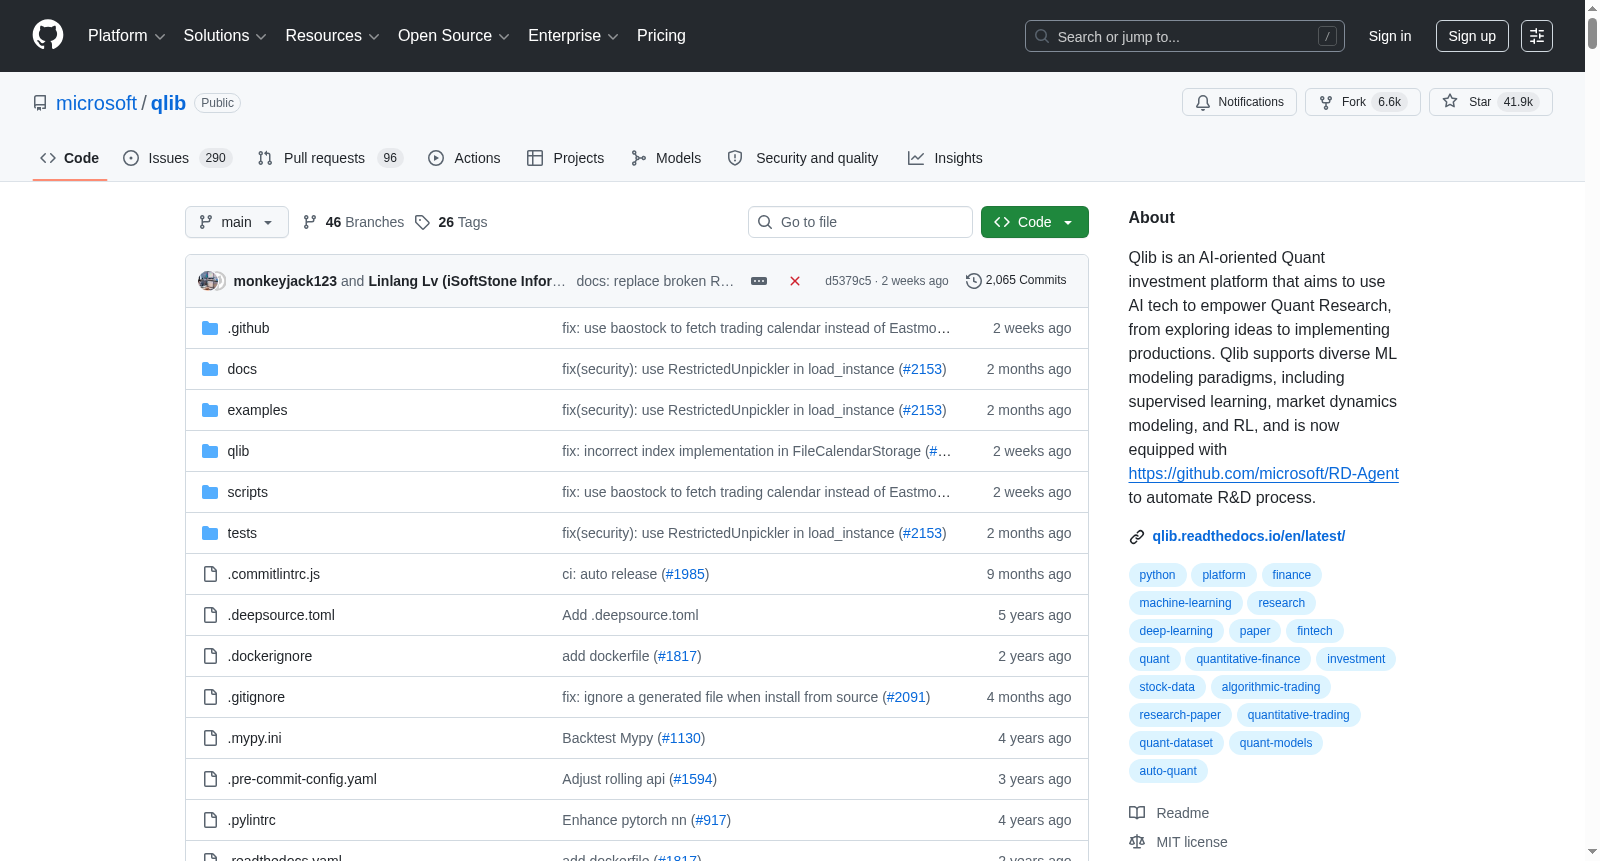Click the star icon to star repo
The image size is (1600, 861).
(1450, 102)
